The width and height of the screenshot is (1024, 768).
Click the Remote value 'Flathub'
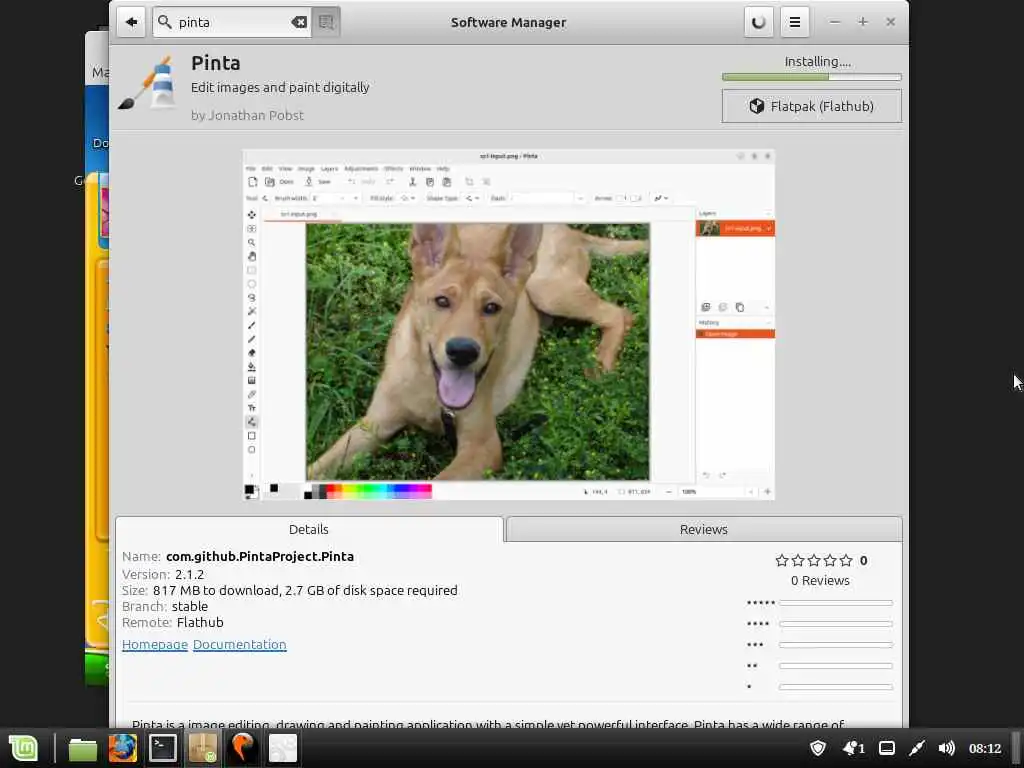pyautogui.click(x=200, y=622)
